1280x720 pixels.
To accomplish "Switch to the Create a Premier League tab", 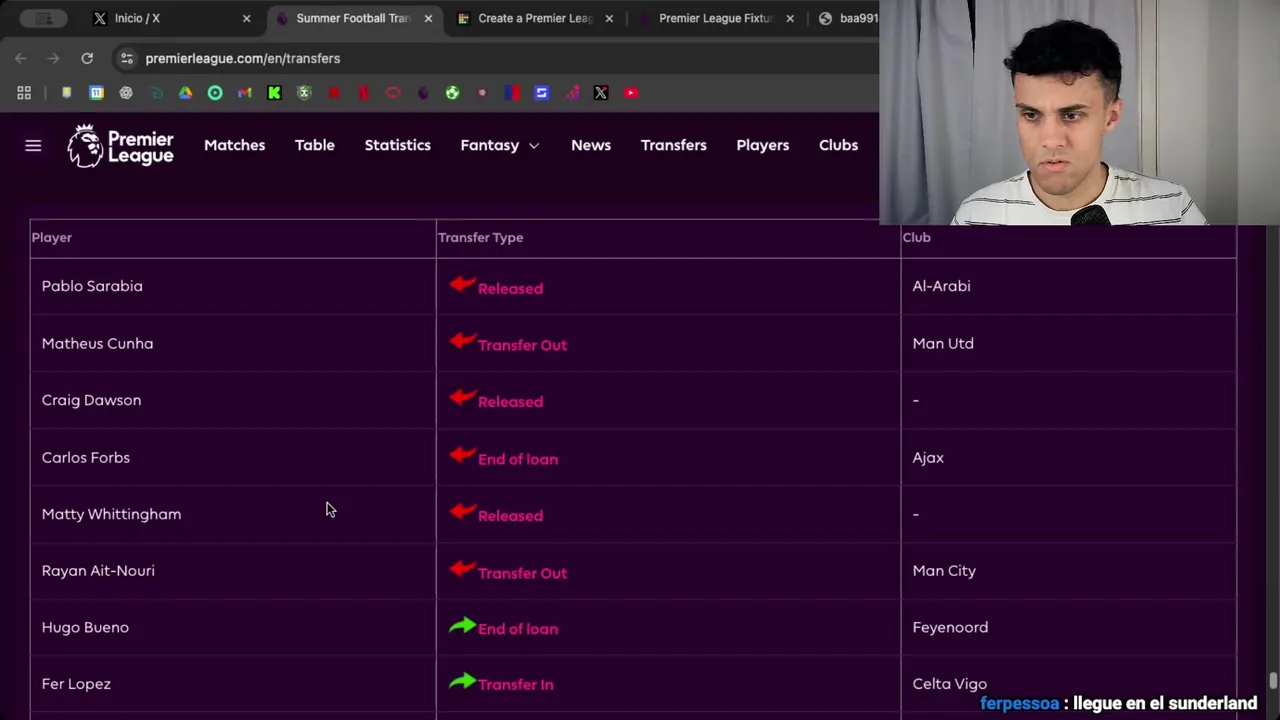I will (x=535, y=18).
